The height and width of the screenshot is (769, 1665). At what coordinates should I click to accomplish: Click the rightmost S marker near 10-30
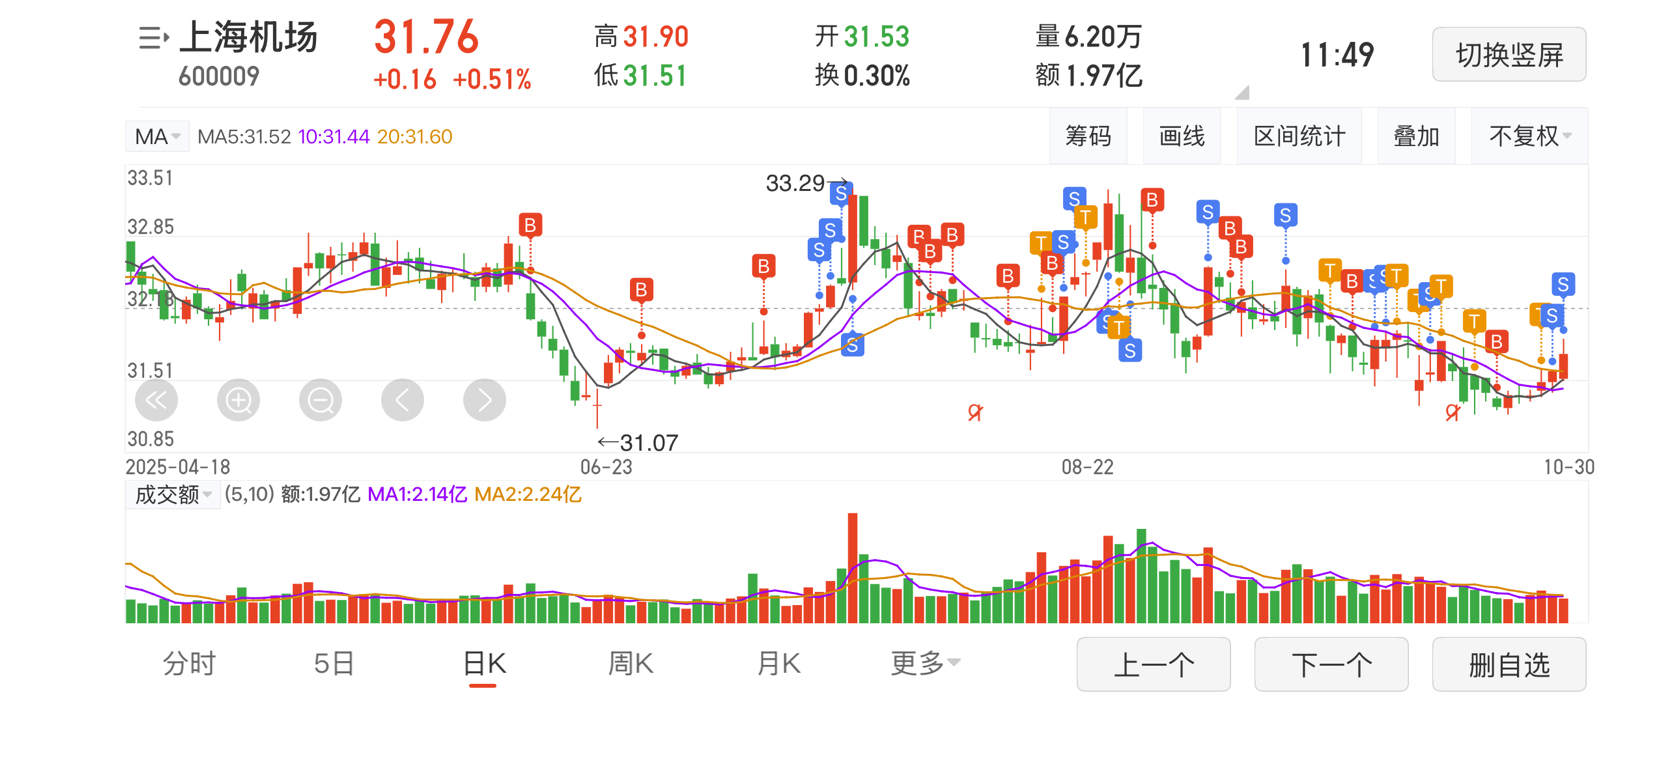tap(1563, 284)
